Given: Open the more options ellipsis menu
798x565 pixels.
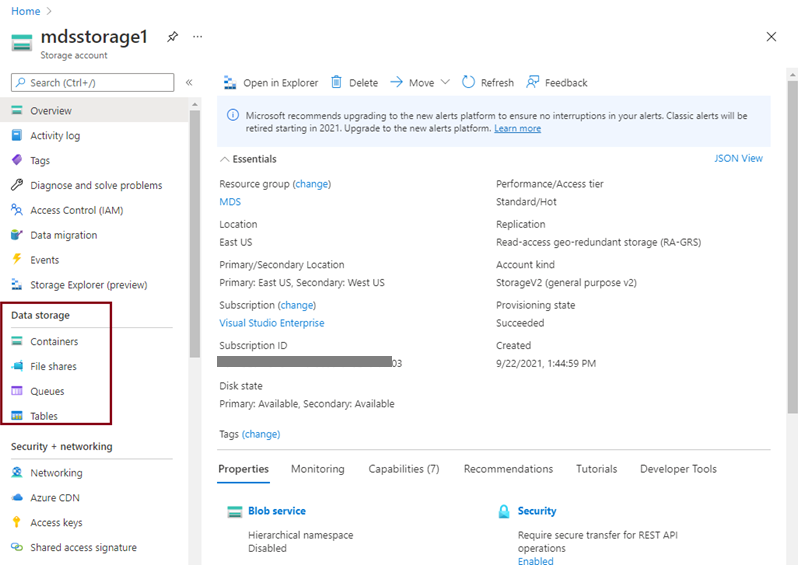Looking at the screenshot, I should [197, 37].
